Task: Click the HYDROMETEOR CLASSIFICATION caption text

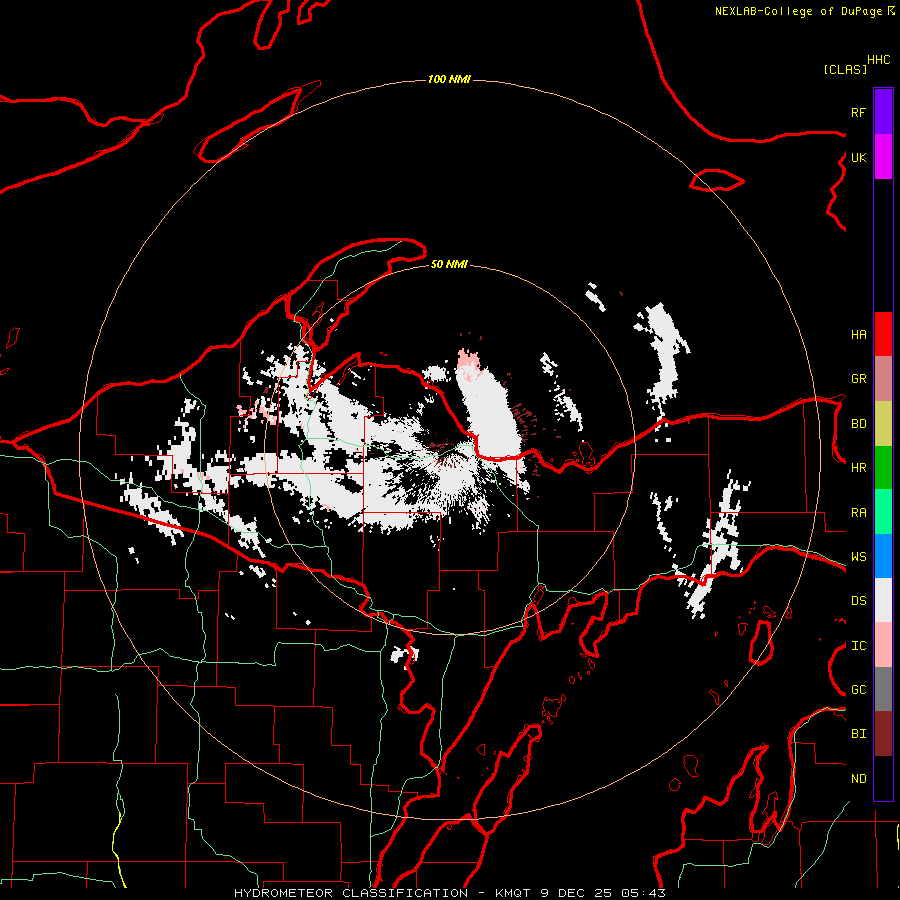Action: (x=351, y=893)
